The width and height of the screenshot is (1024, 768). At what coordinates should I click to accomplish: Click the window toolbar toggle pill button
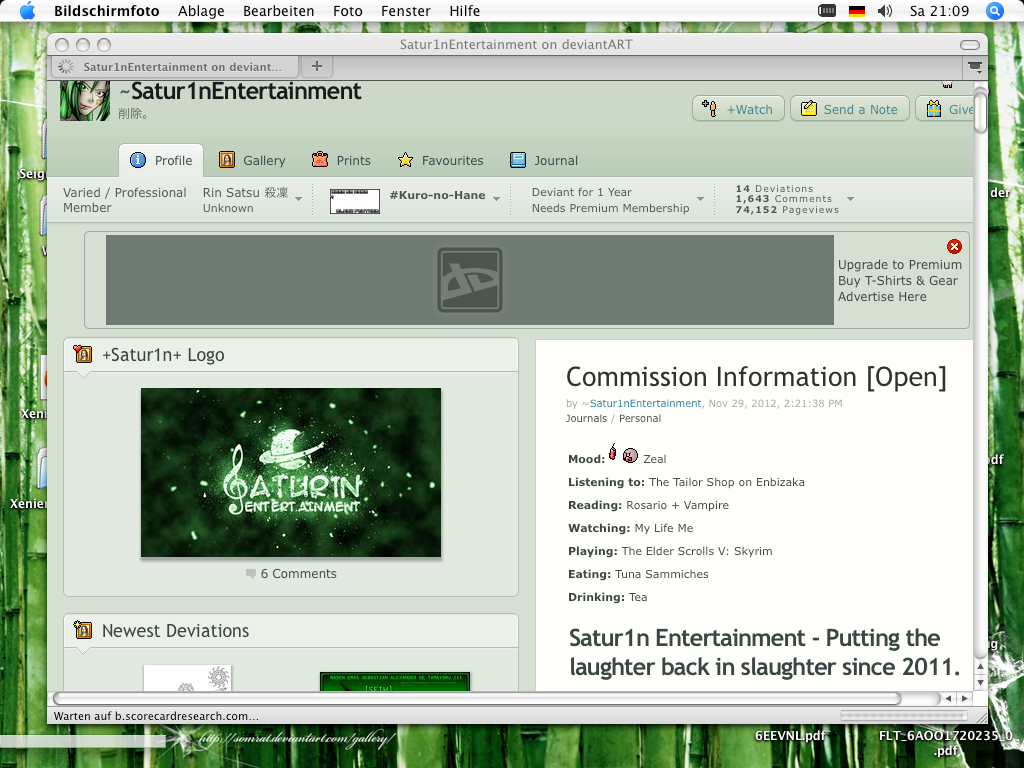point(970,44)
